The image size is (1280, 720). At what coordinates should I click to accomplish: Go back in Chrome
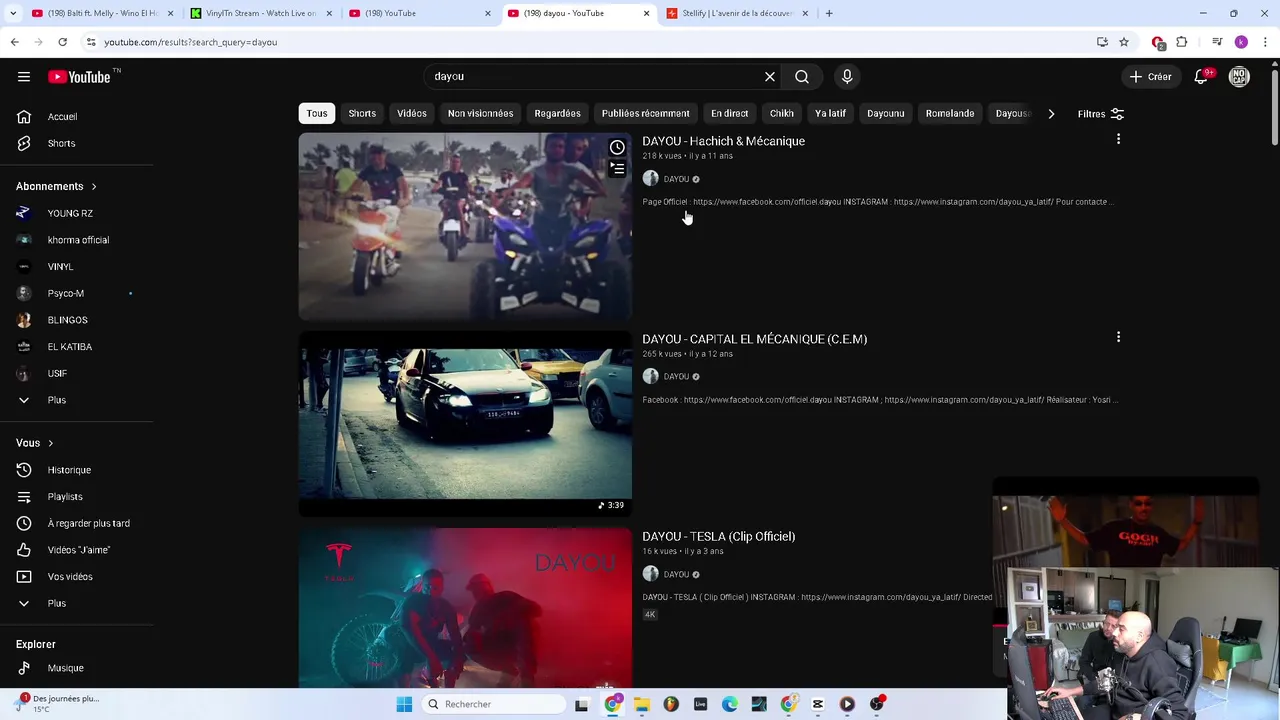pos(14,42)
